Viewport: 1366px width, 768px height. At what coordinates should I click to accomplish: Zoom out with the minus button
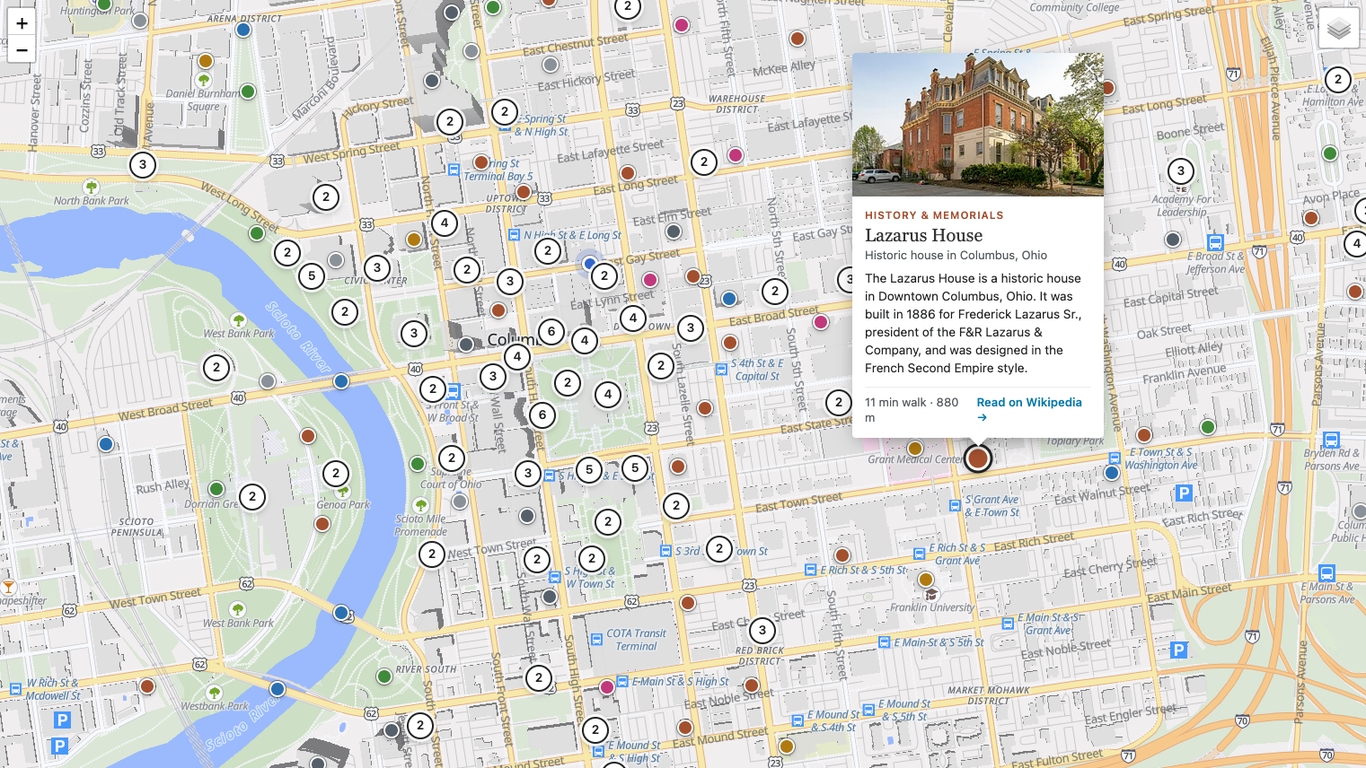[22, 50]
